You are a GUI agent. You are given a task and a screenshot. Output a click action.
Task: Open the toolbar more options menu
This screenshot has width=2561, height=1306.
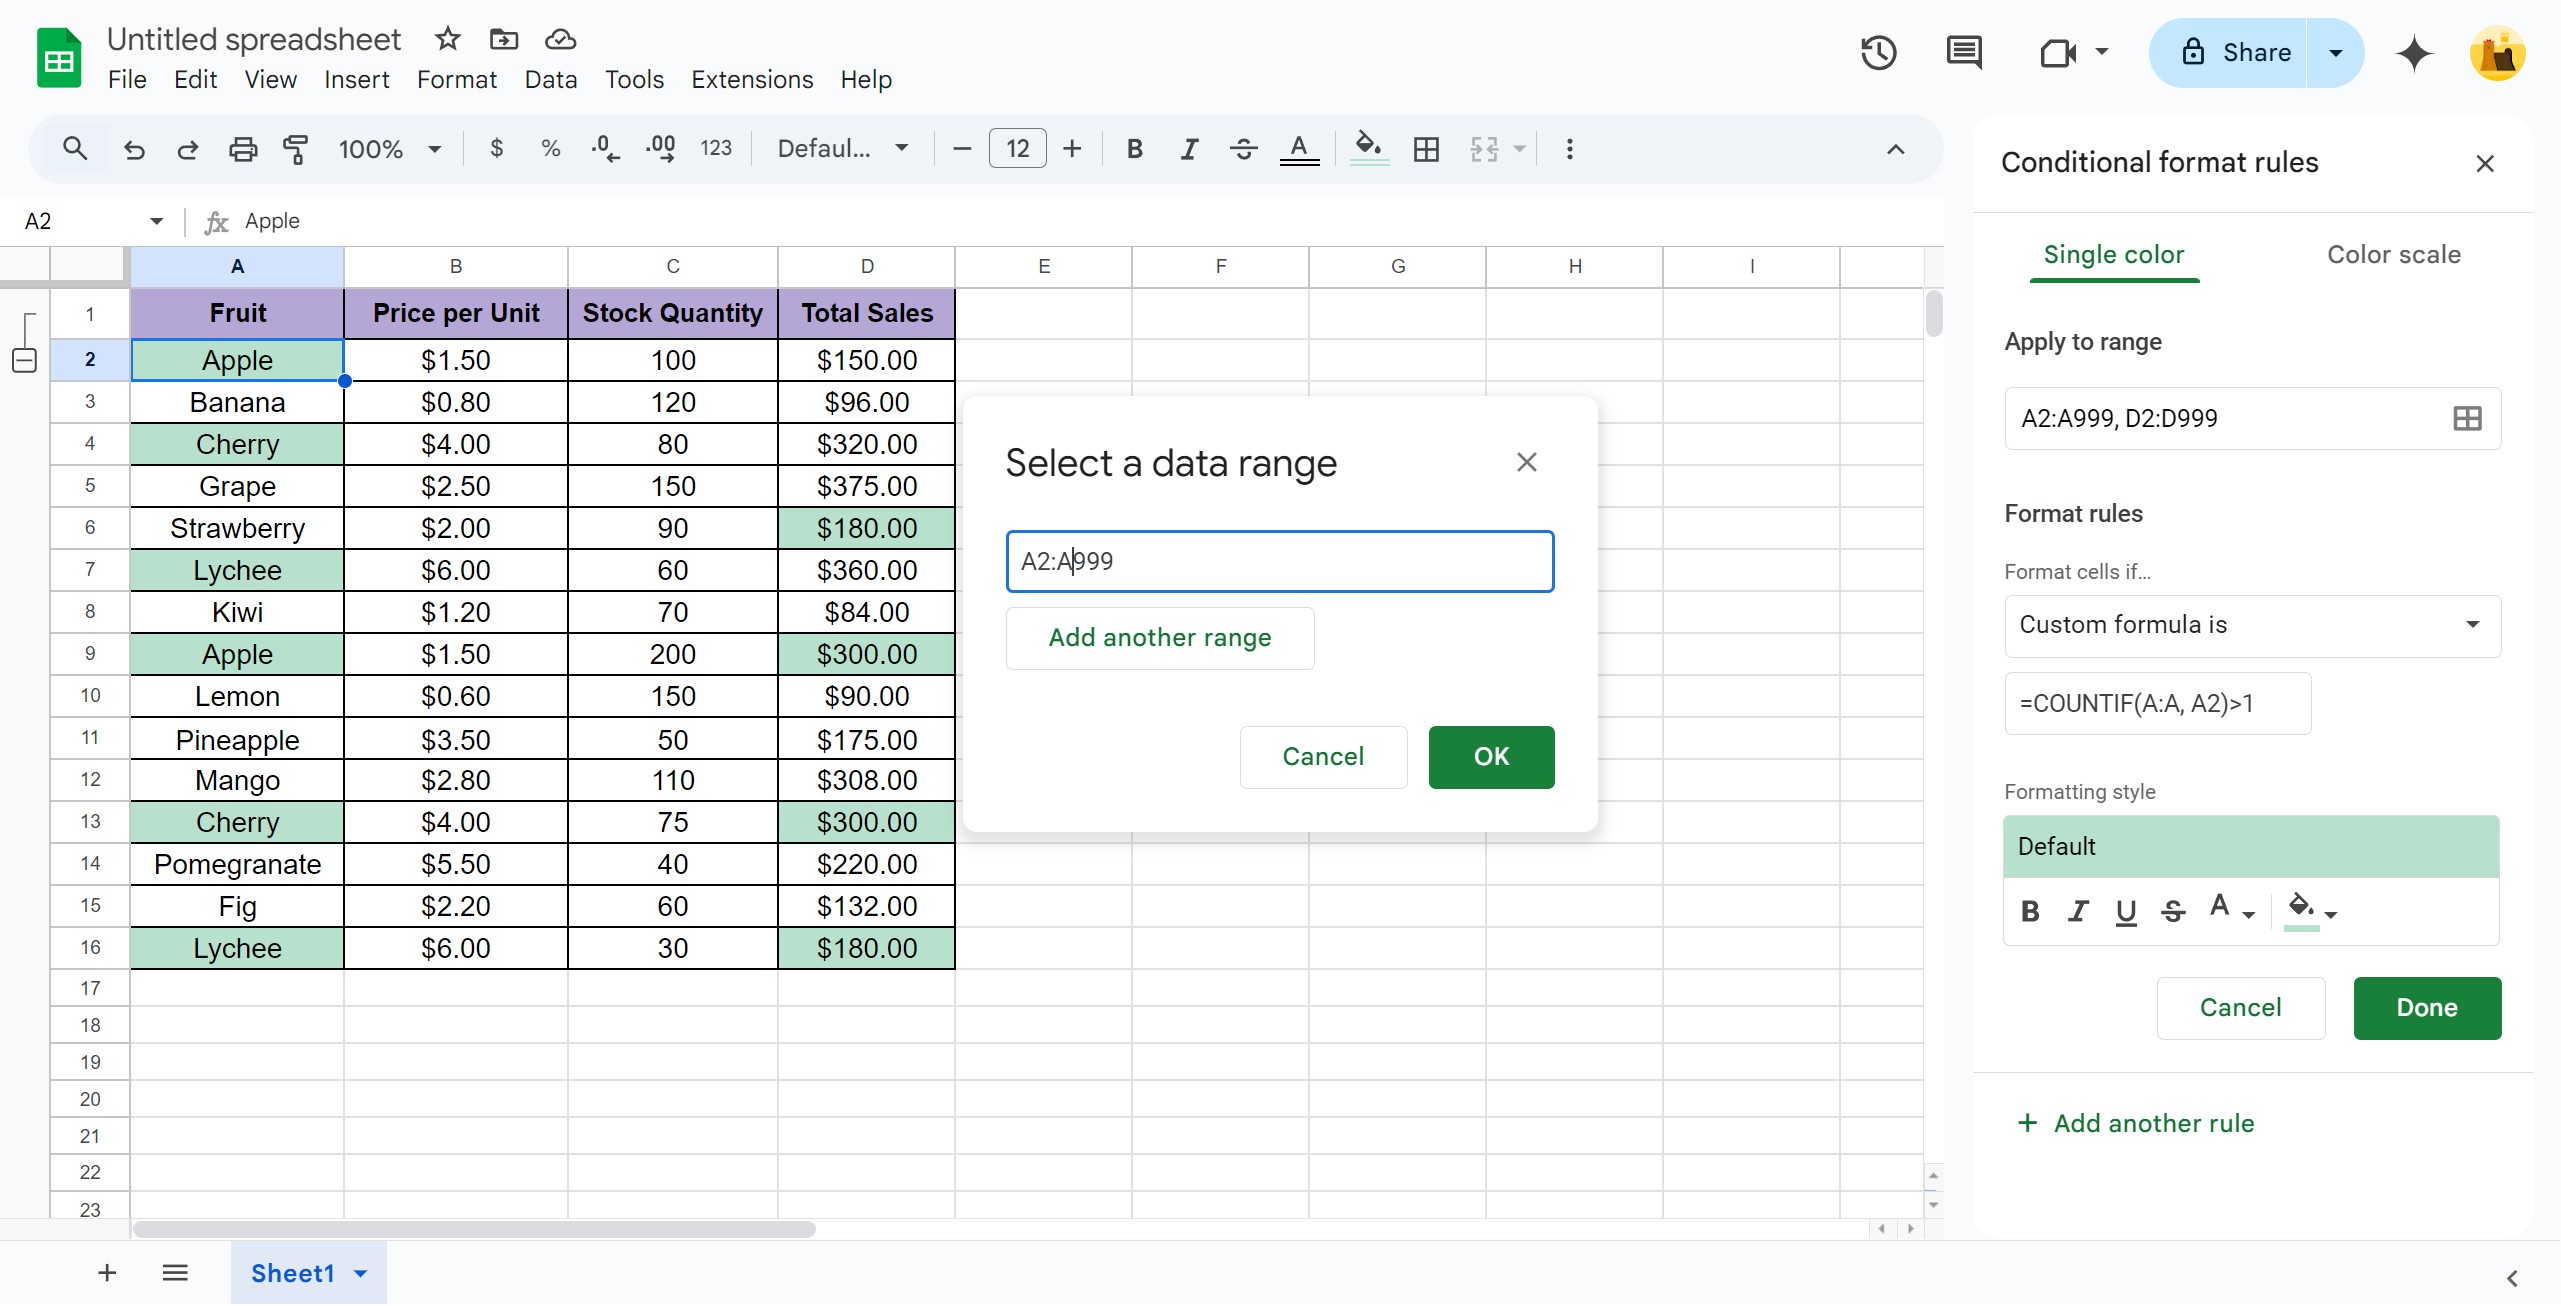coord(1569,149)
